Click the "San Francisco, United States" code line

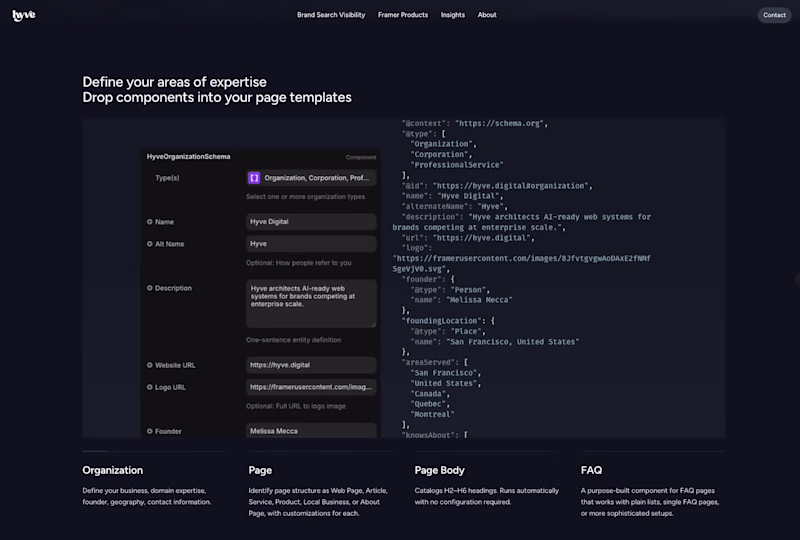point(494,341)
